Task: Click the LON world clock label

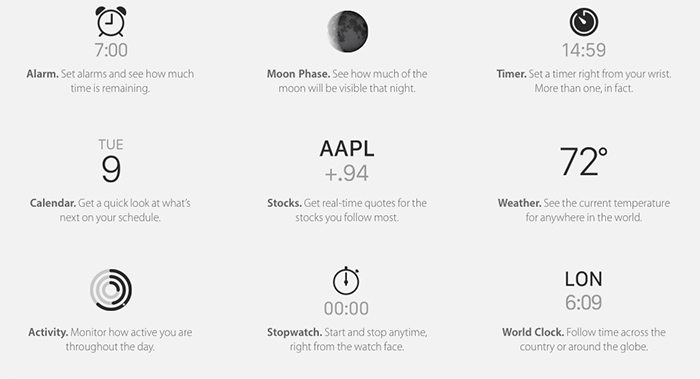Action: (x=583, y=279)
